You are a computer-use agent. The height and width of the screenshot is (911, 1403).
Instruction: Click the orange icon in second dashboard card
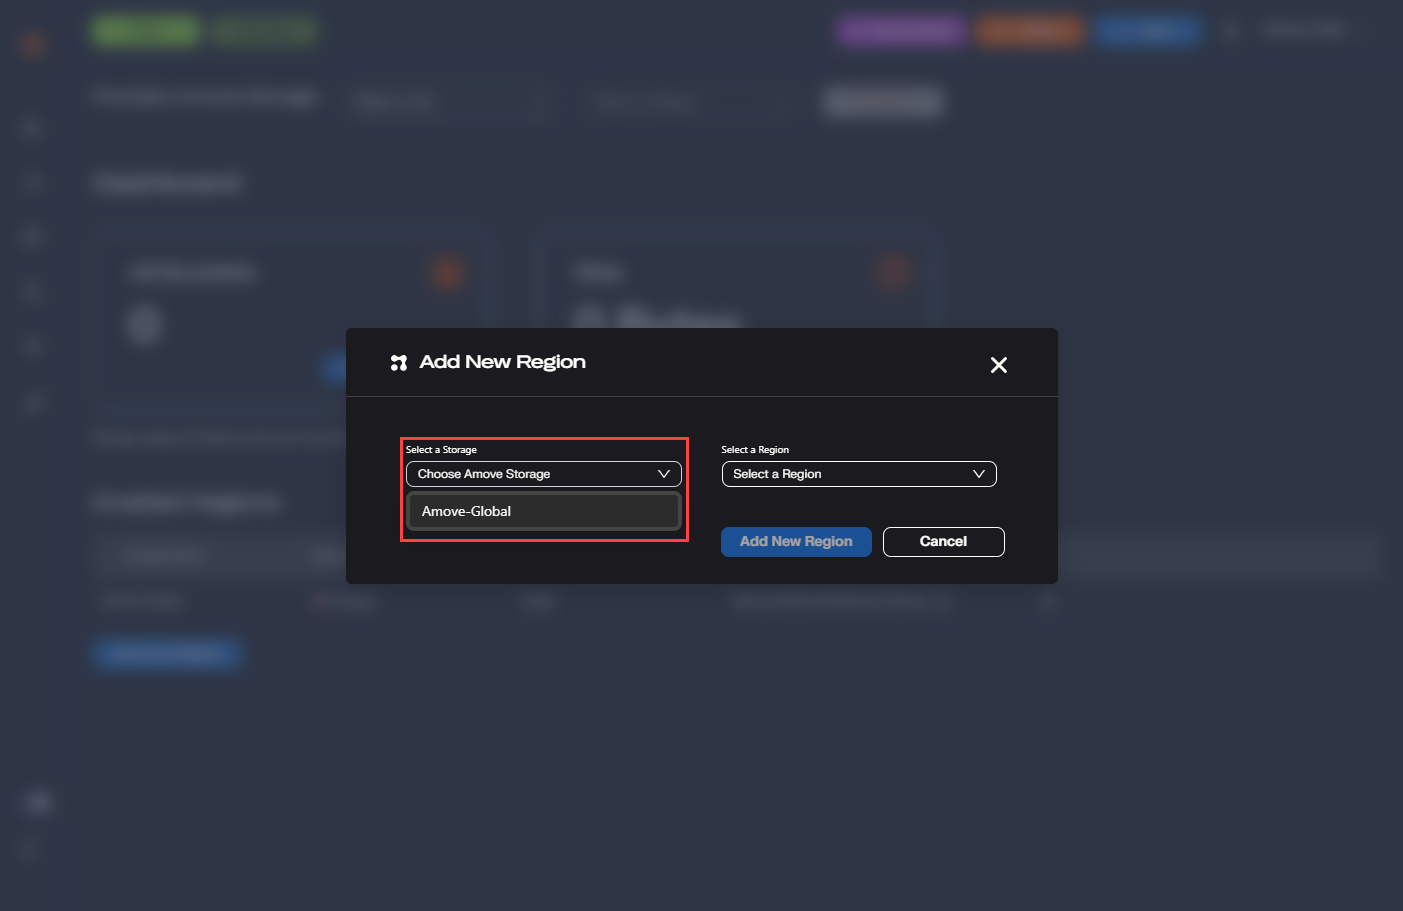892,271
